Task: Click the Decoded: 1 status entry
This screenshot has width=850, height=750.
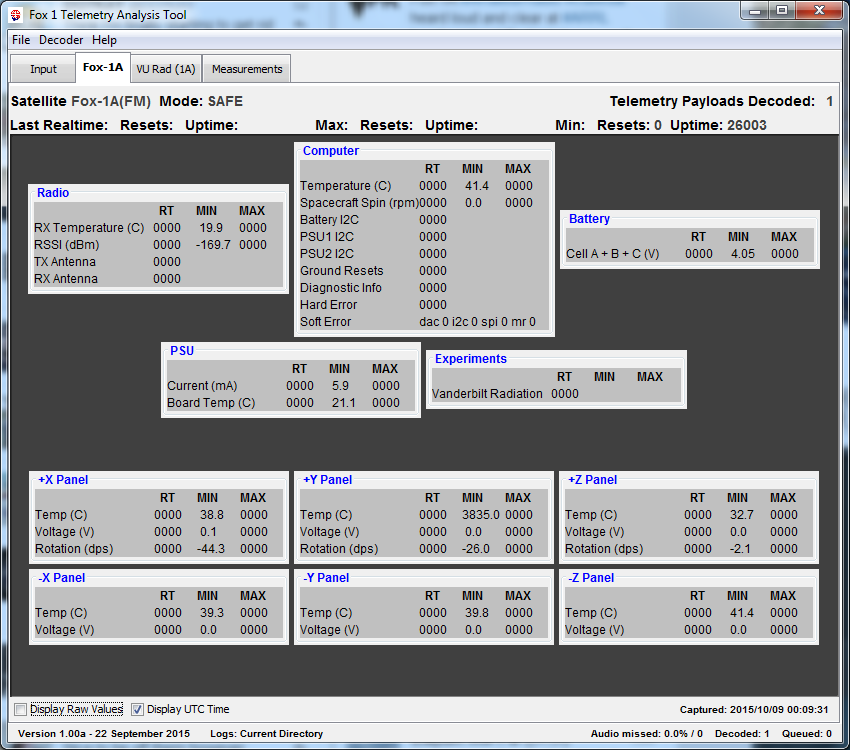Action: click(742, 734)
